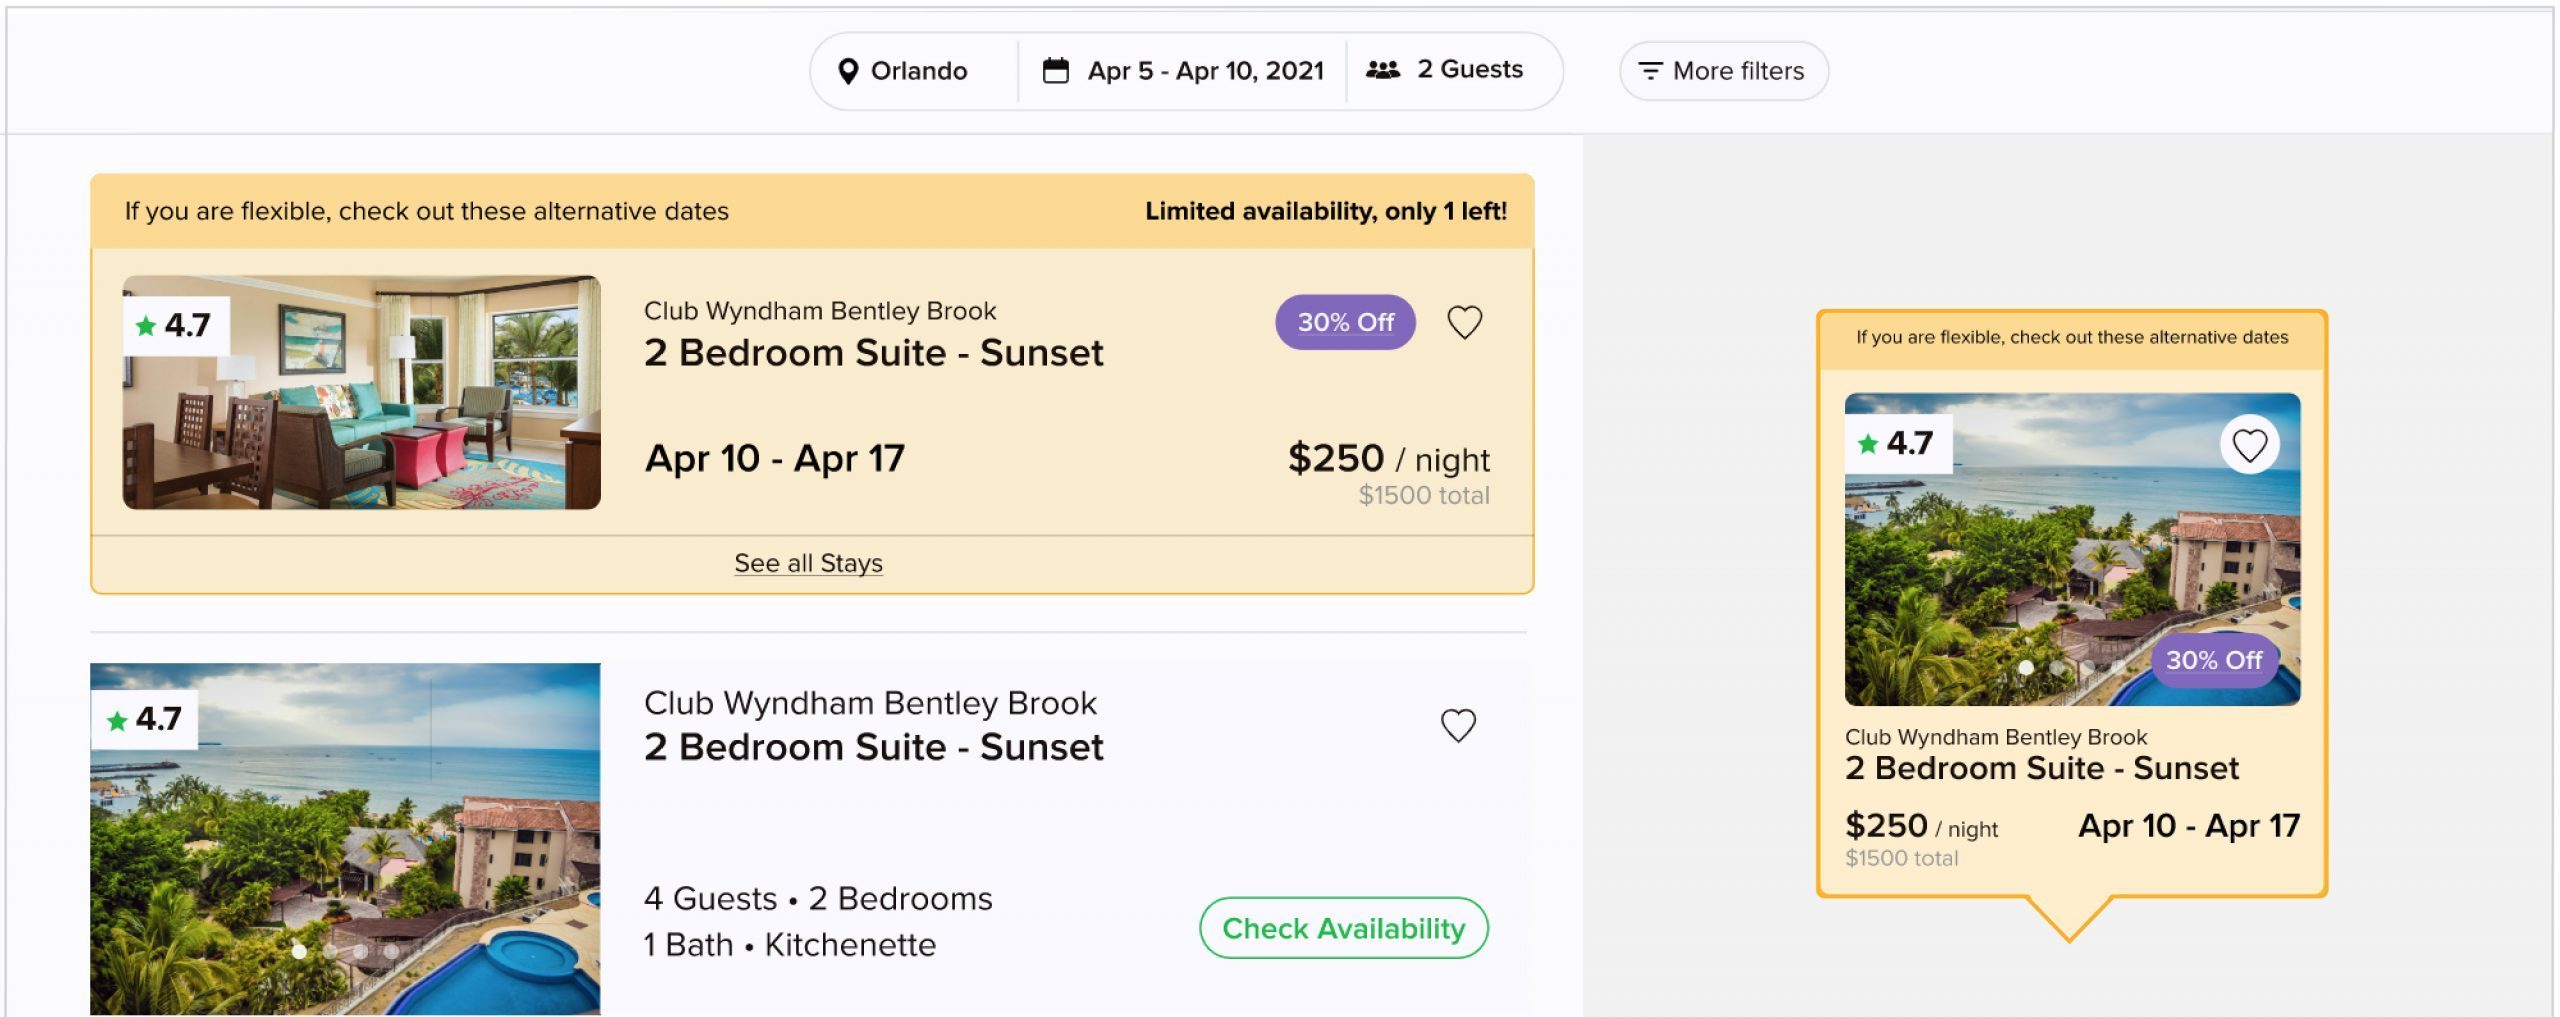Click the guests people icon
The width and height of the screenshot is (2560, 1017).
[x=1383, y=70]
